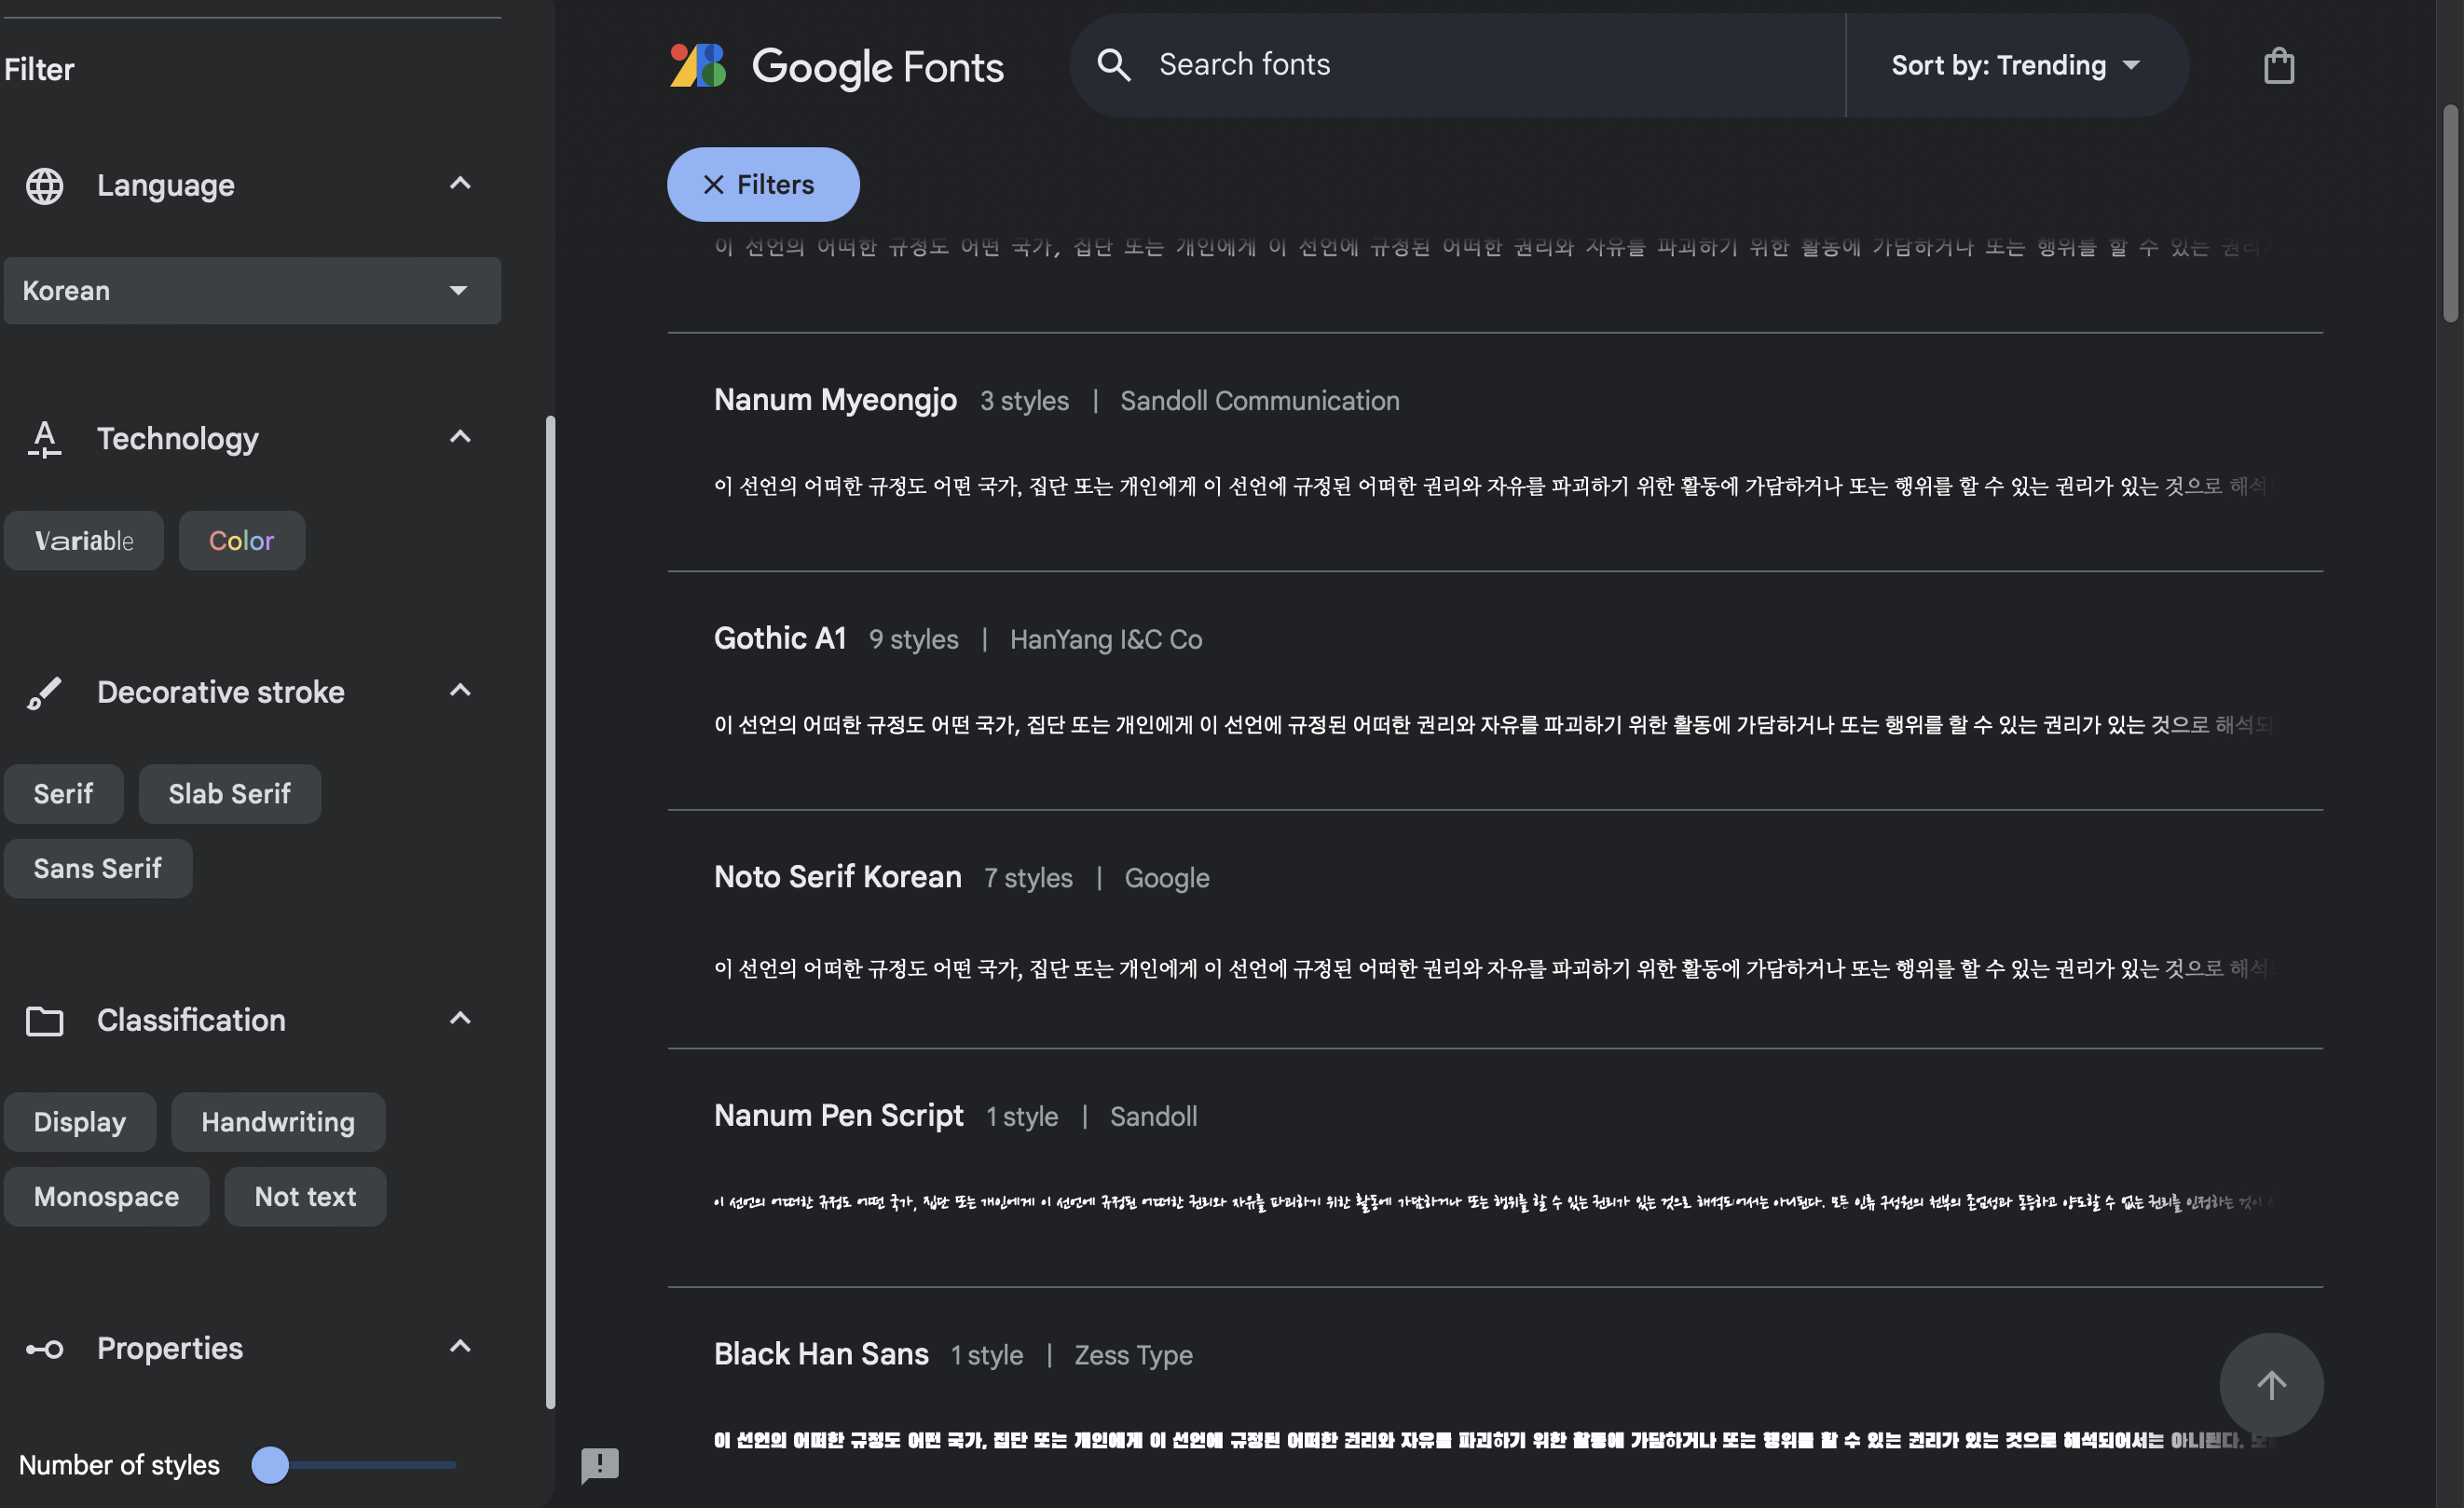Toggle the Variable technology filter chip
The width and height of the screenshot is (2464, 1508).
[84, 541]
